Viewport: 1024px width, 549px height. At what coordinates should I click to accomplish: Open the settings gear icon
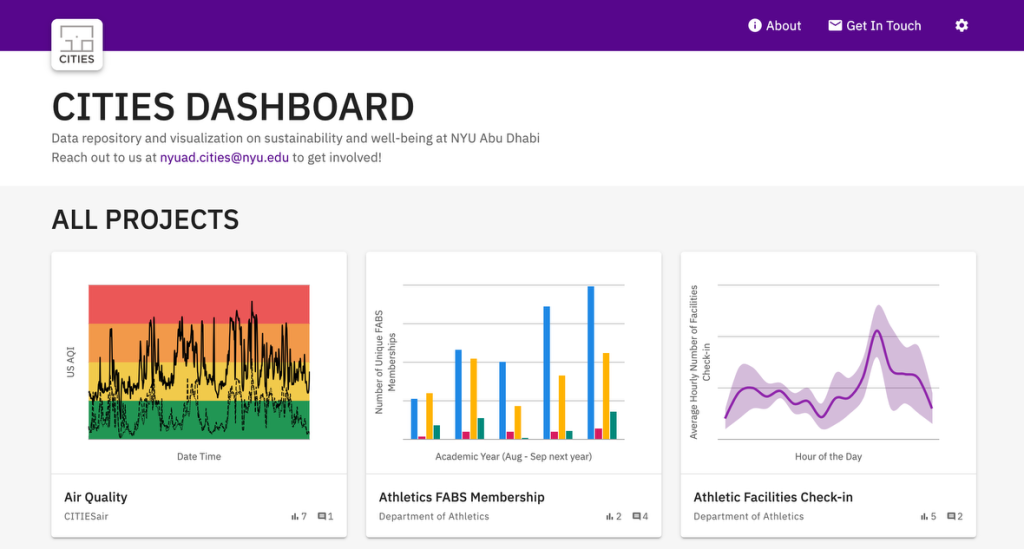961,25
